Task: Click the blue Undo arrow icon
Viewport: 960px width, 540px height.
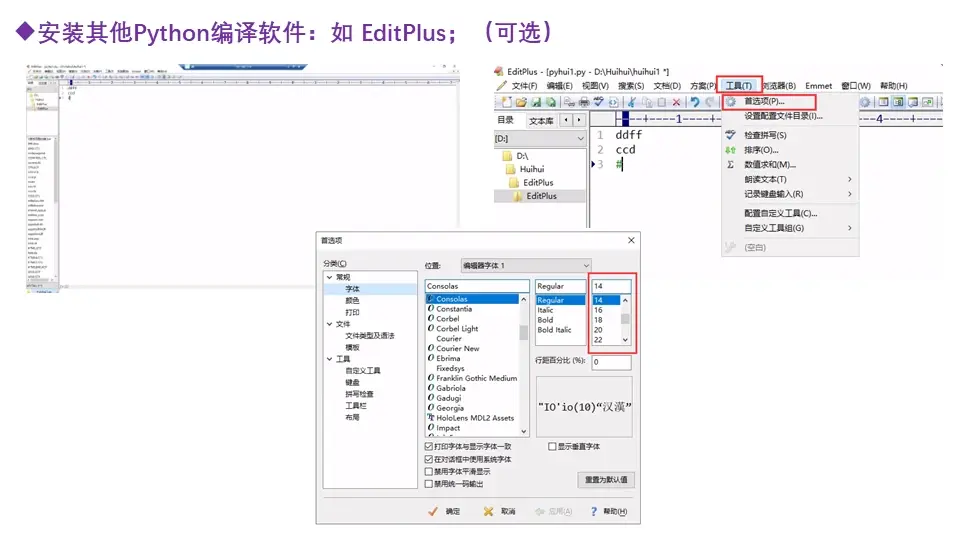Action: pos(695,102)
